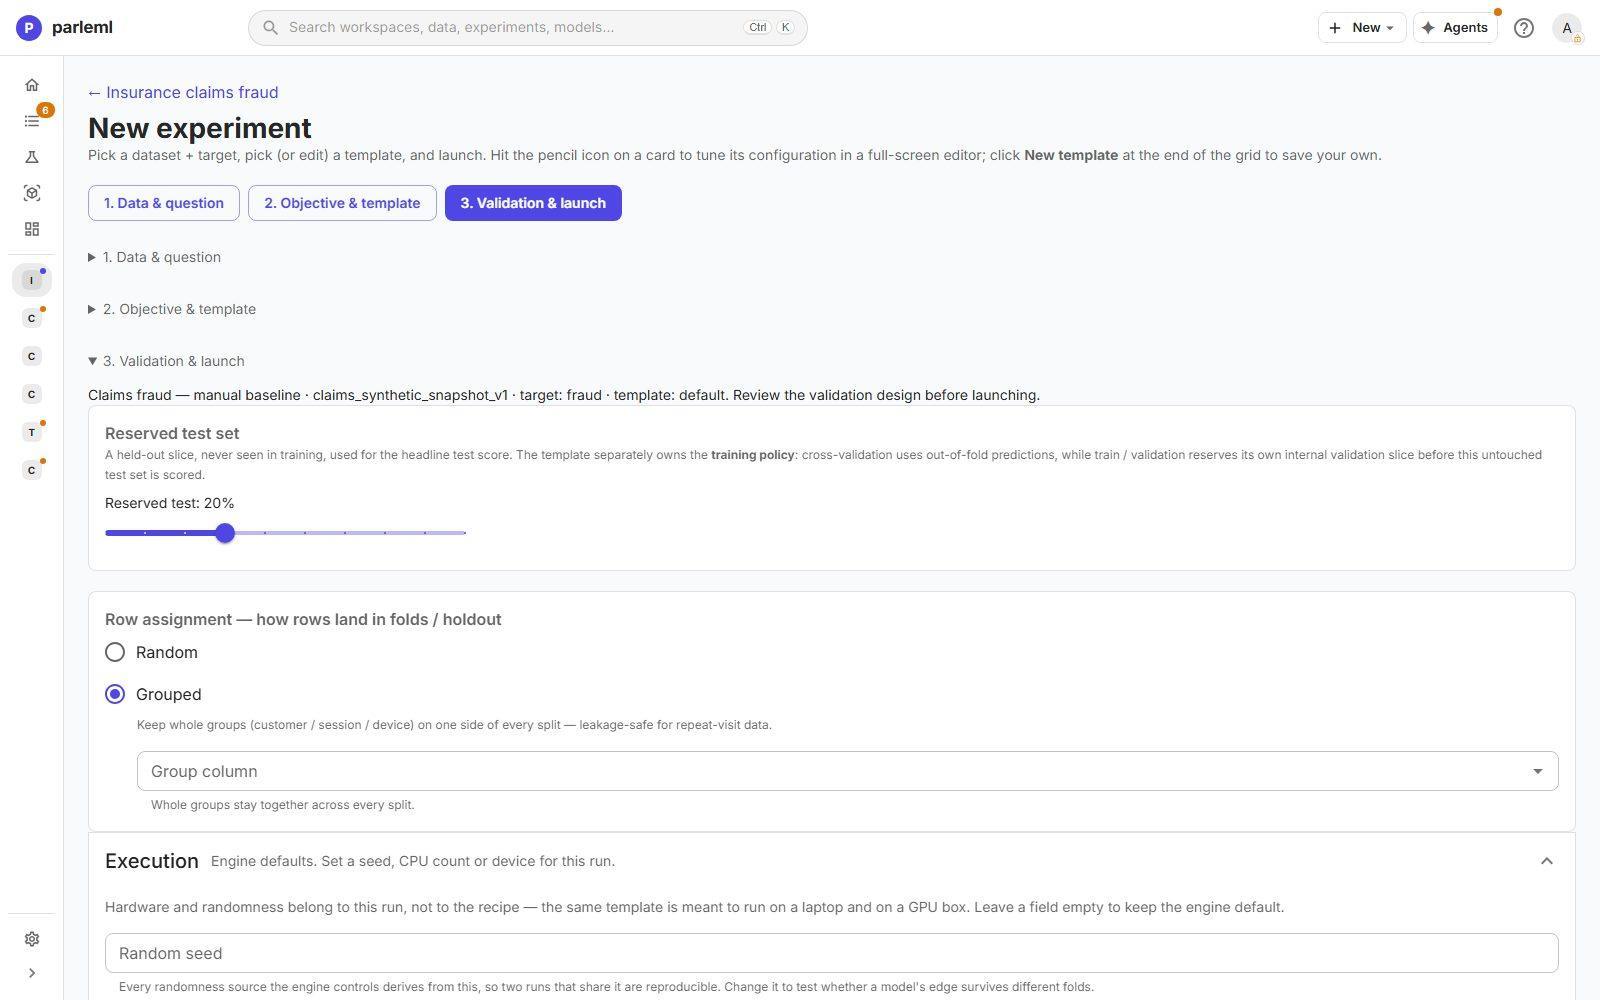Switch to '2. Objective & template' step tab
This screenshot has width=1600, height=1000.
pyautogui.click(x=342, y=203)
